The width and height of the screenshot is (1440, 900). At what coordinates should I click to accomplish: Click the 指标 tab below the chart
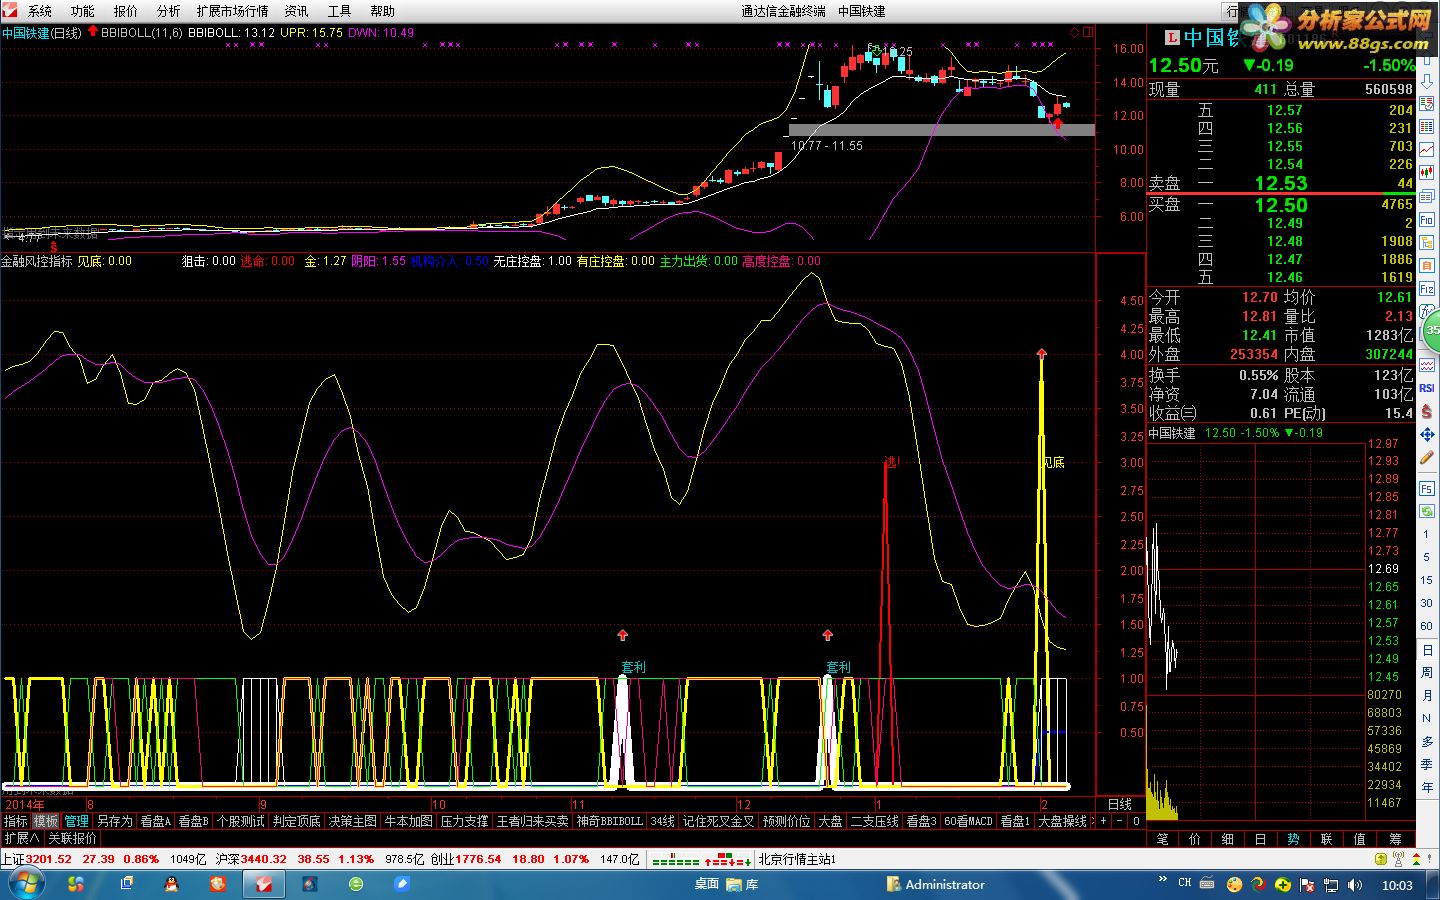16,821
